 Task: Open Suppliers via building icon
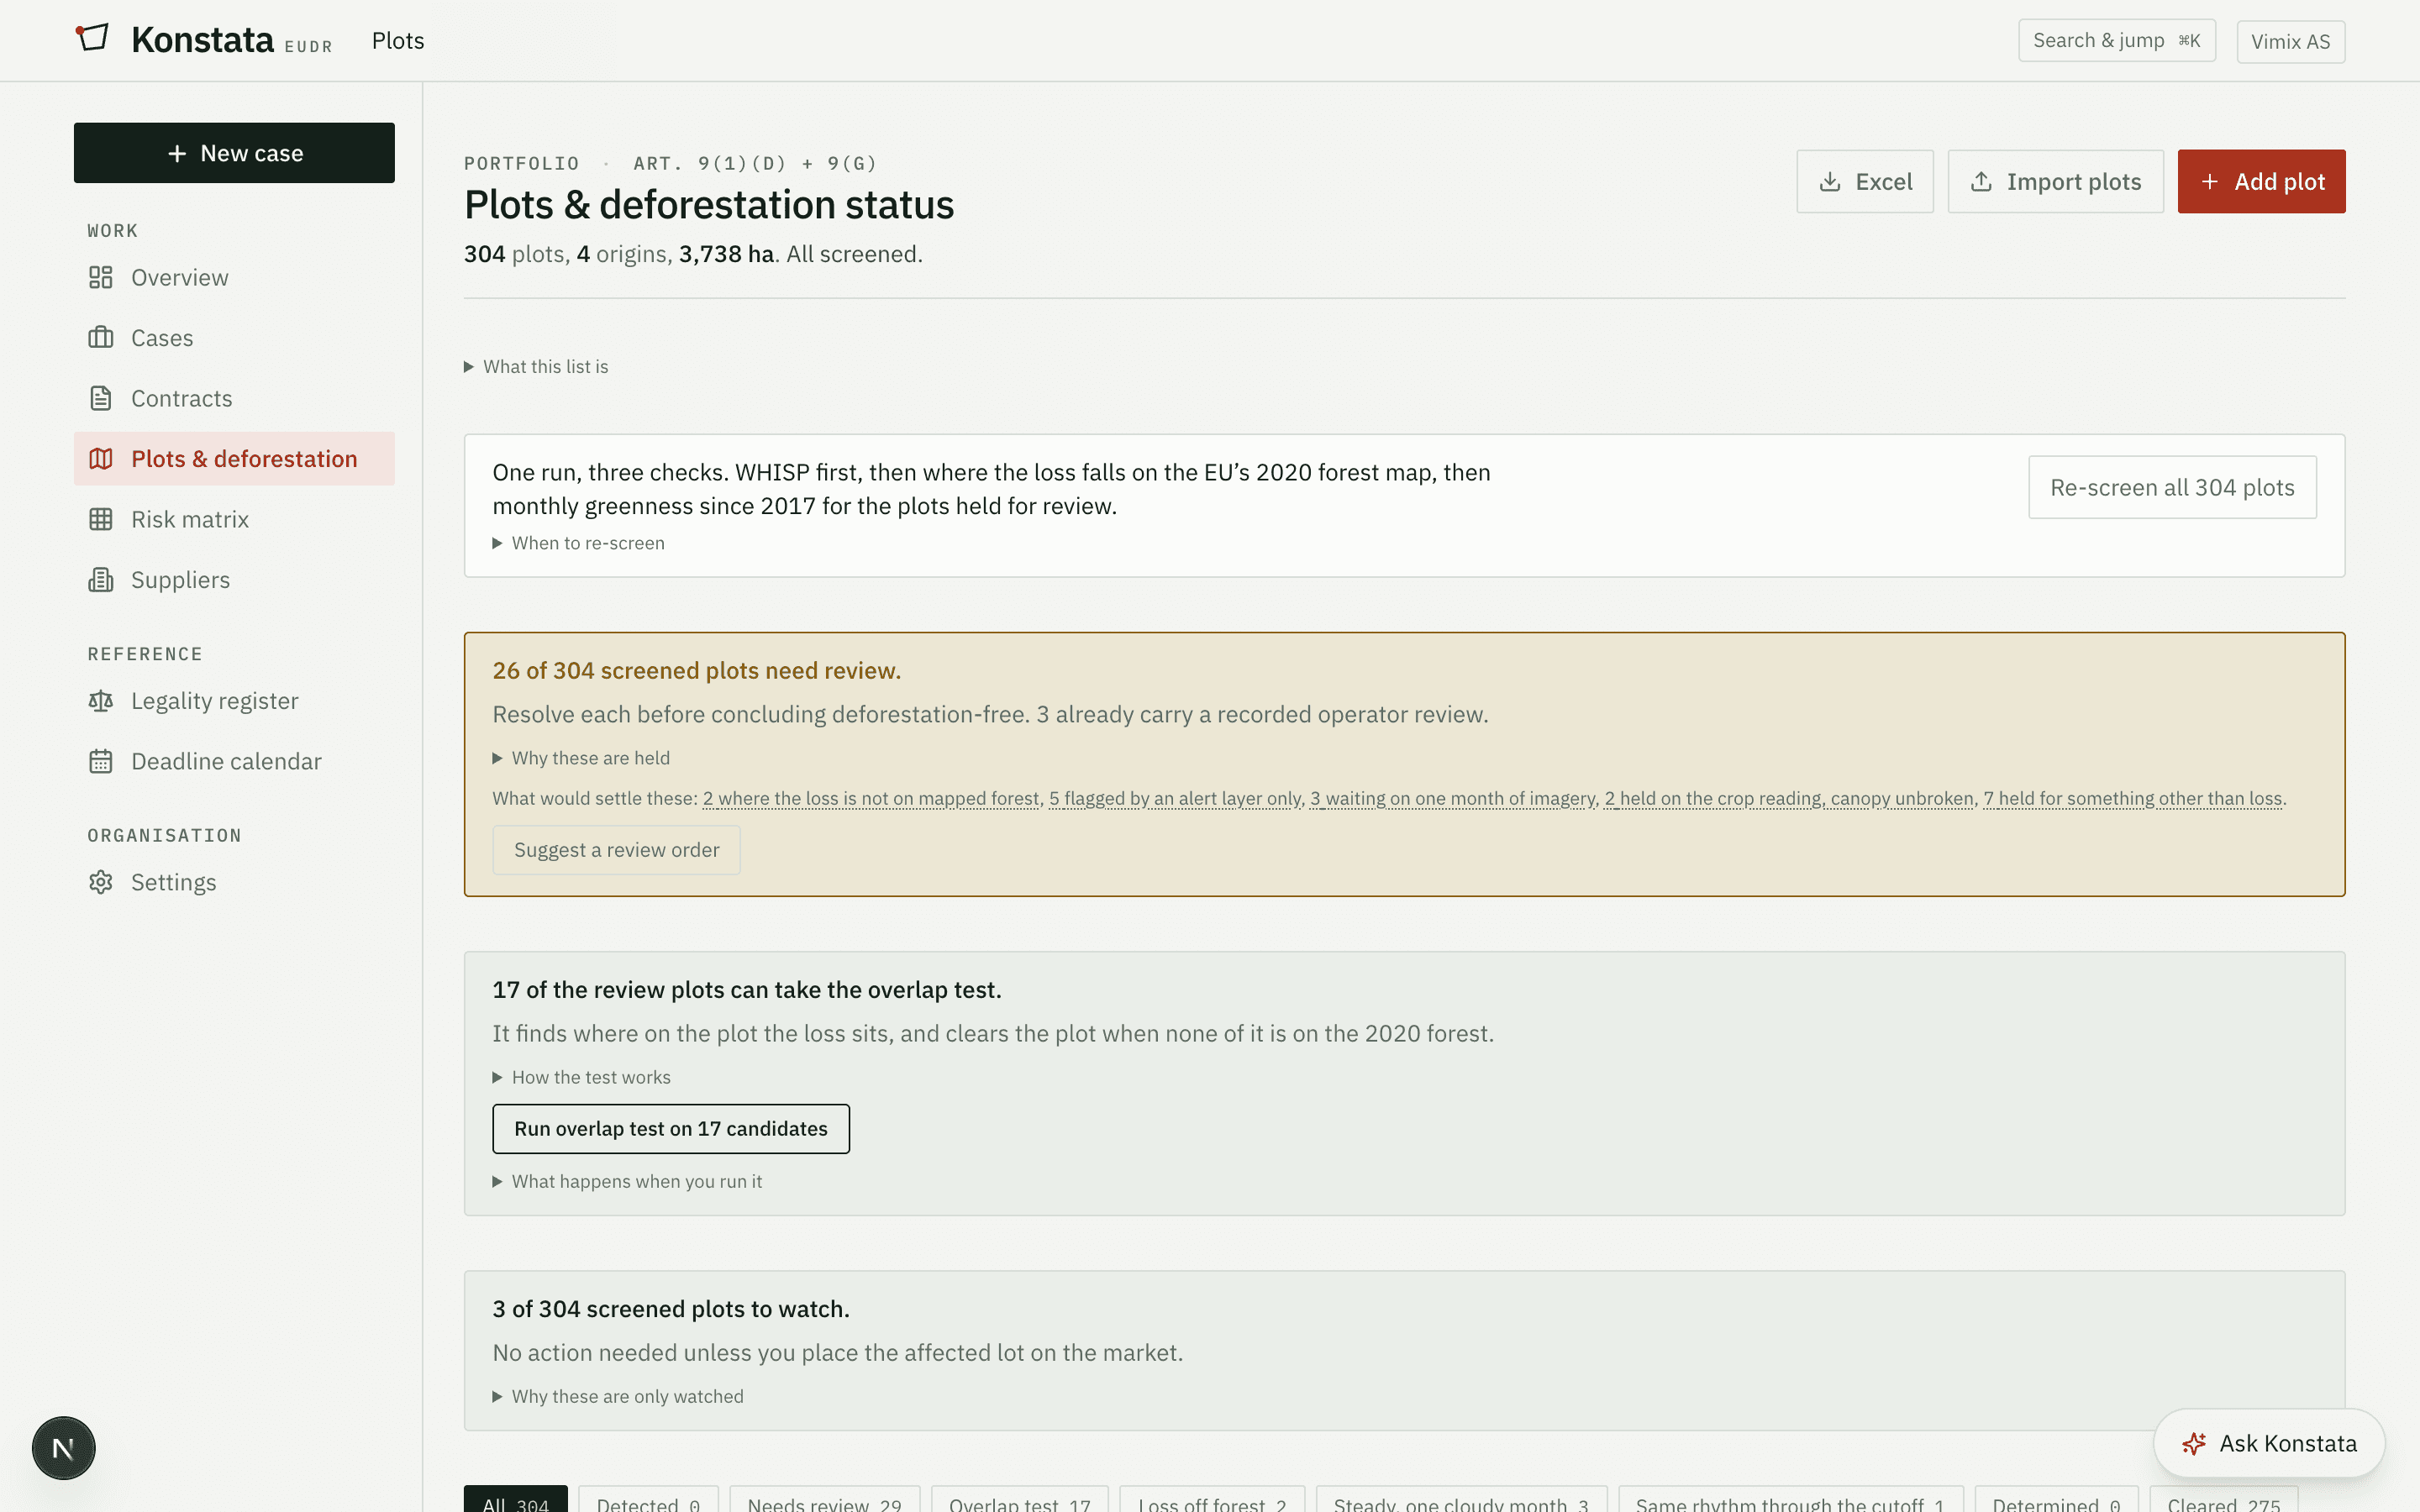101,580
